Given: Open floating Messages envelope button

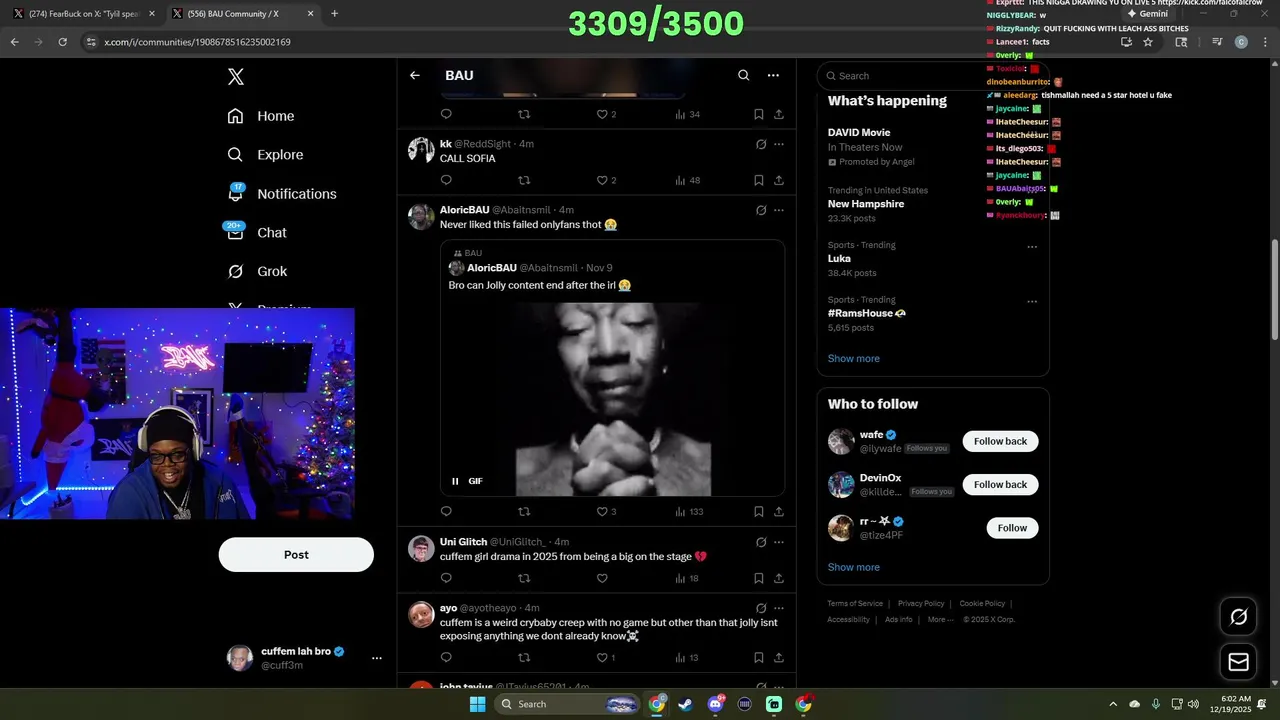Looking at the screenshot, I should pyautogui.click(x=1238, y=662).
